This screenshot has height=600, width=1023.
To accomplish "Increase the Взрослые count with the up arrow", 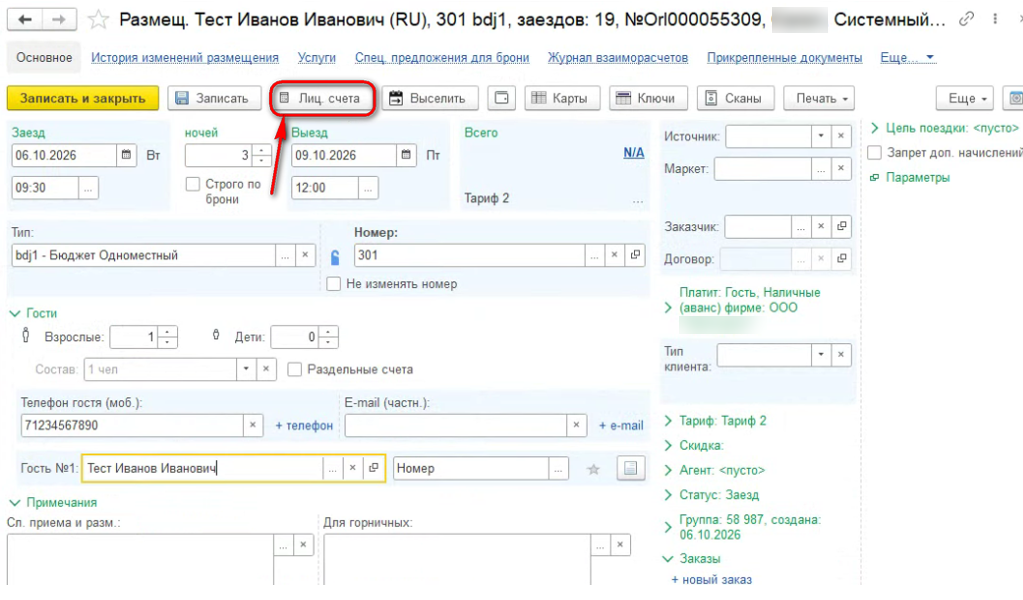I will point(168,332).
